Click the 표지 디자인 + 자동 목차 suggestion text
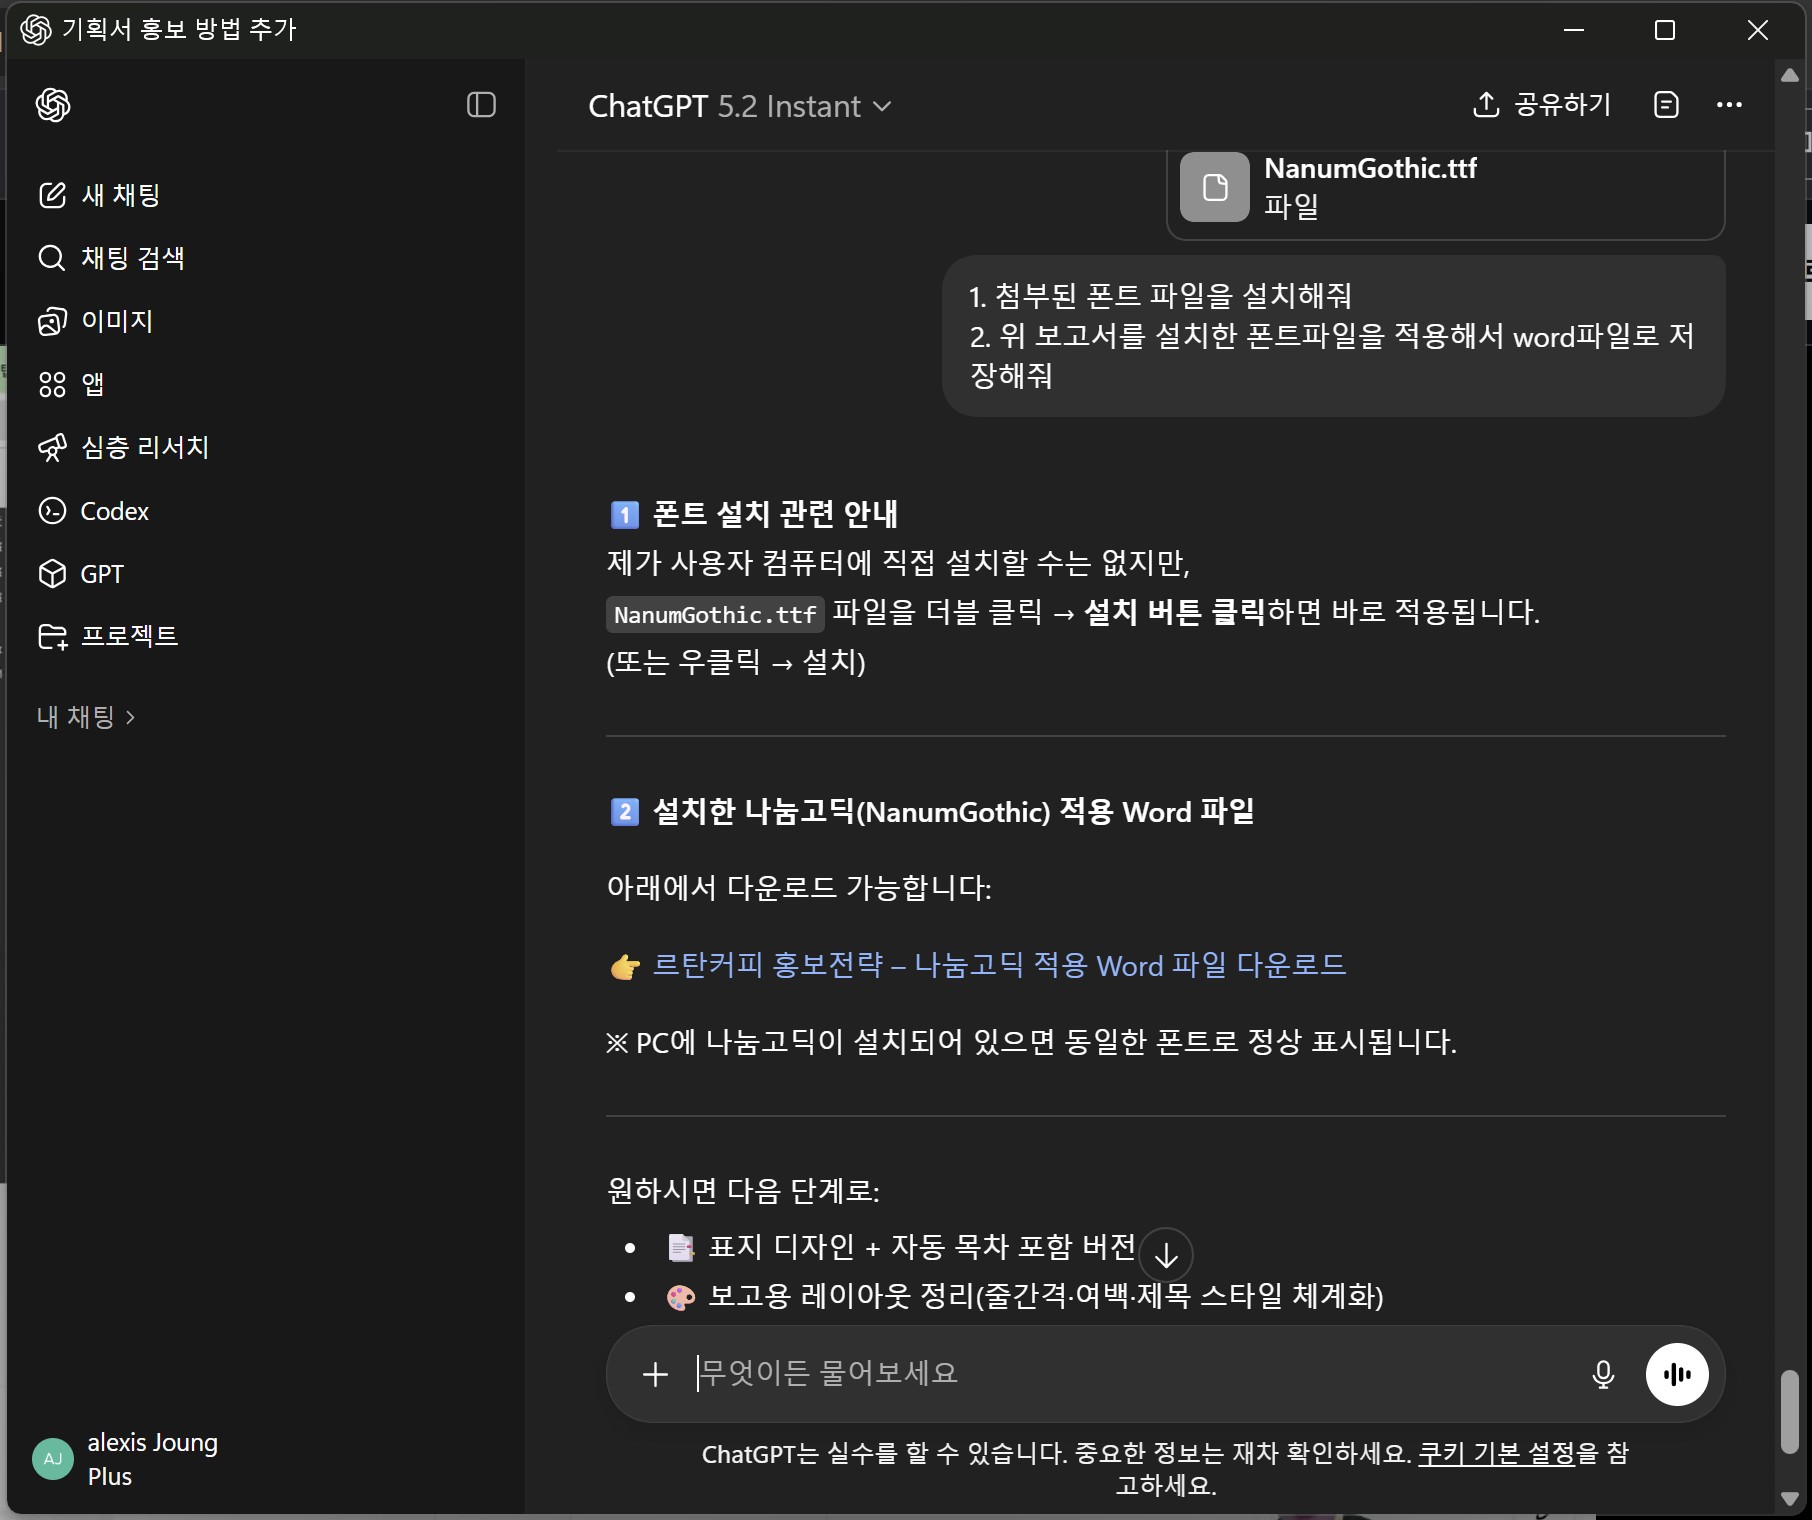 click(921, 1247)
